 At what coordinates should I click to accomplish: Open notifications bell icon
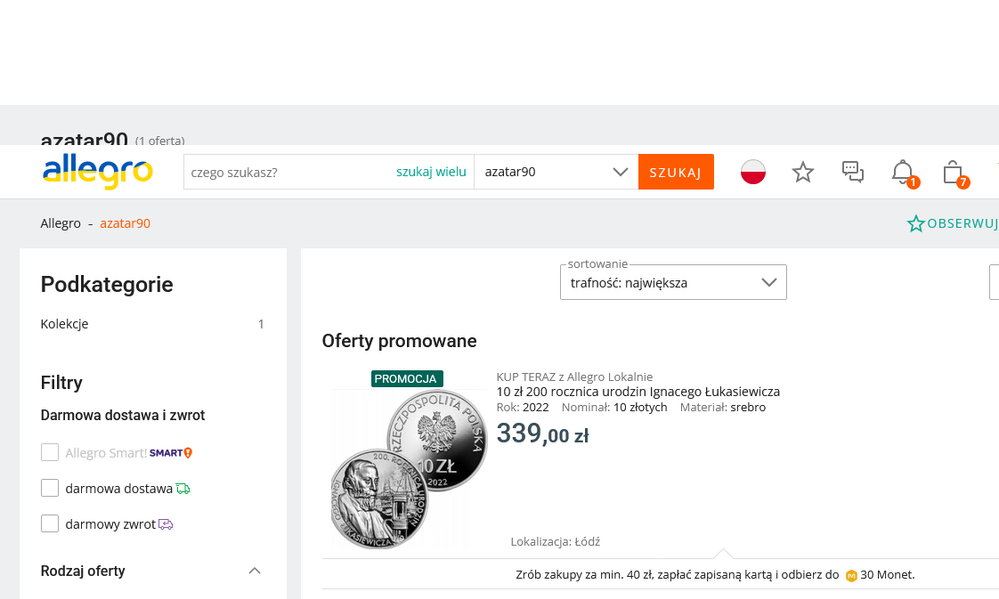coord(903,172)
